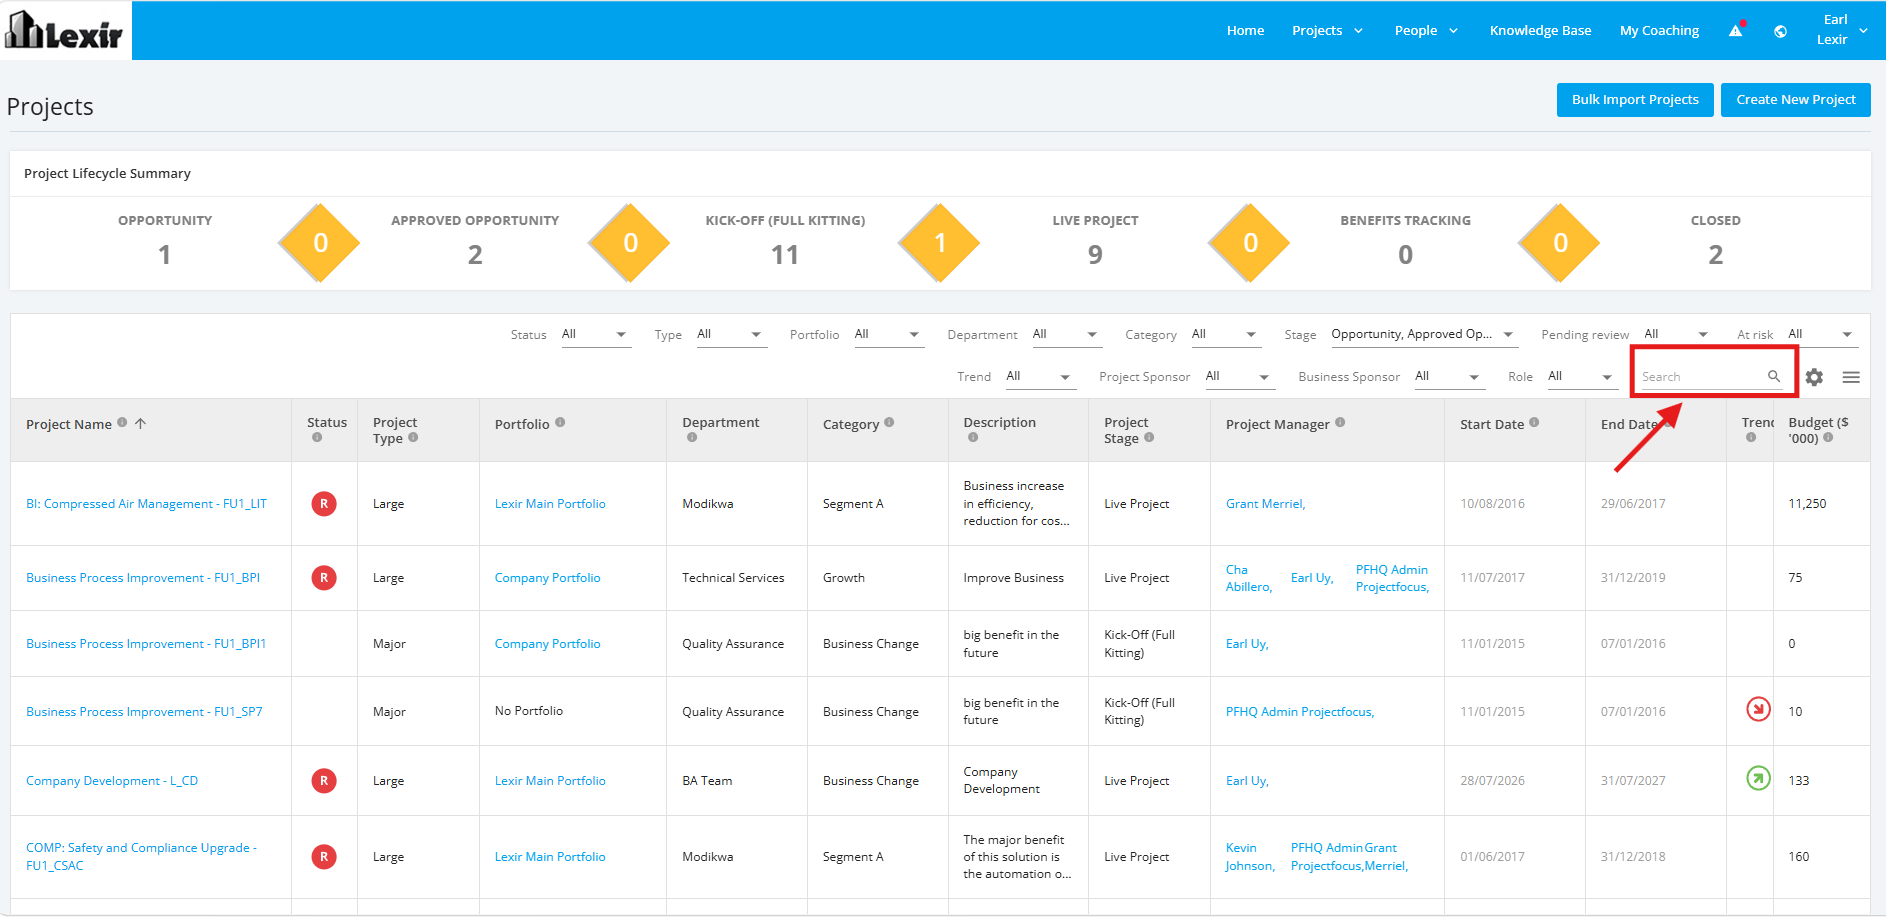This screenshot has height=917, width=1886.
Task: Open the notifications alert icon
Action: click(1736, 30)
